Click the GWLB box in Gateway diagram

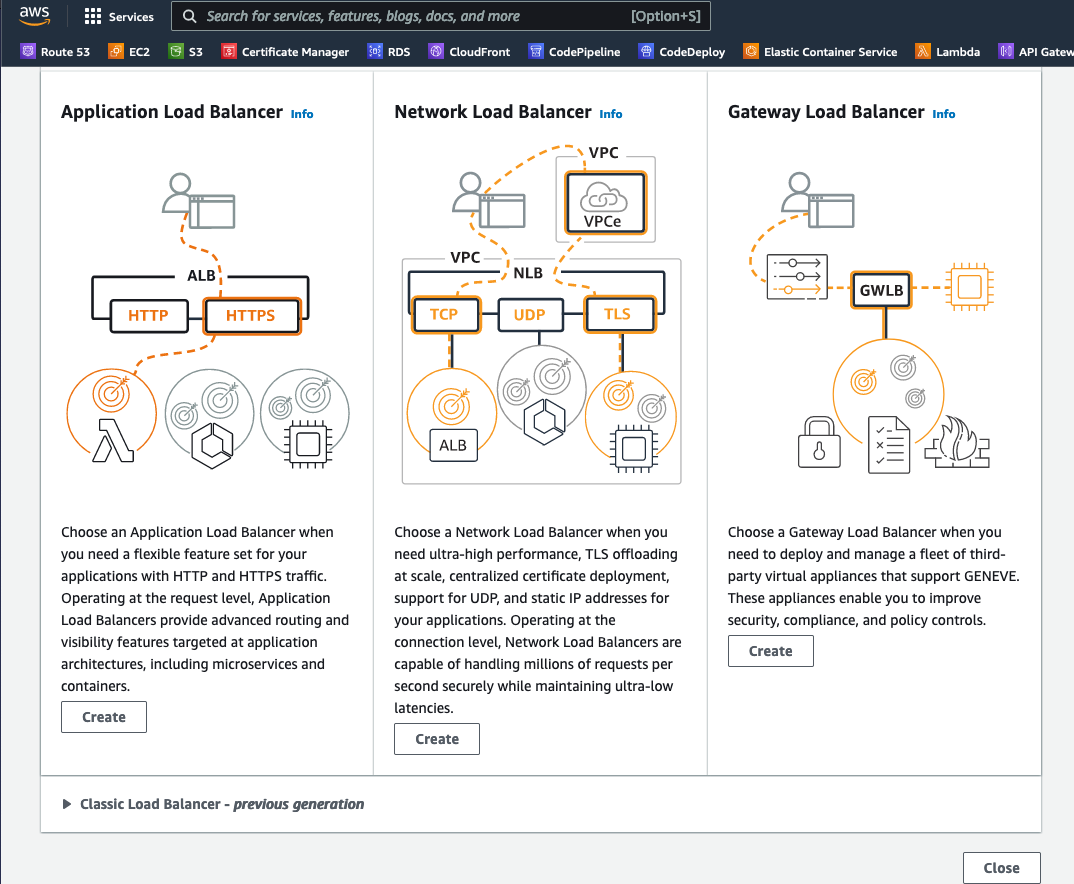point(881,290)
